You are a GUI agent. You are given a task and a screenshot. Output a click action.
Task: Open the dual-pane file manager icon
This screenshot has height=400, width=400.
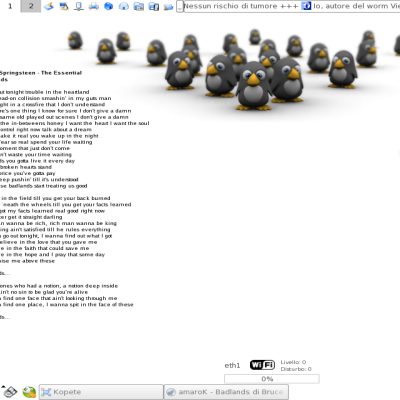[154, 6]
